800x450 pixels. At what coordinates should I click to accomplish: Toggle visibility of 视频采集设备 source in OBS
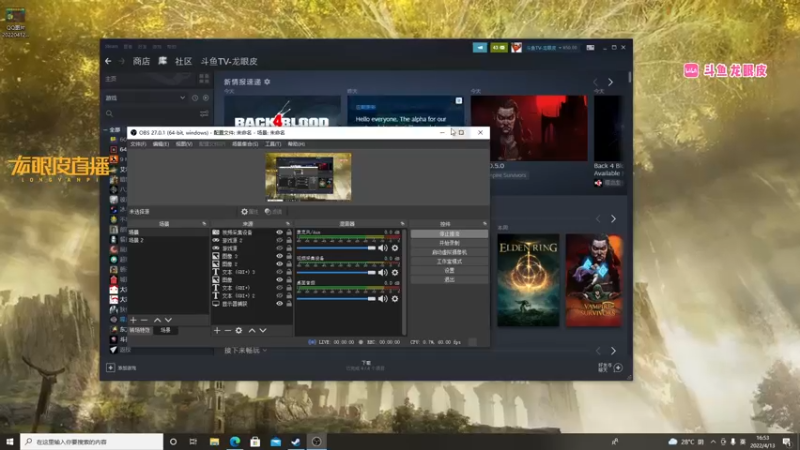coord(279,232)
